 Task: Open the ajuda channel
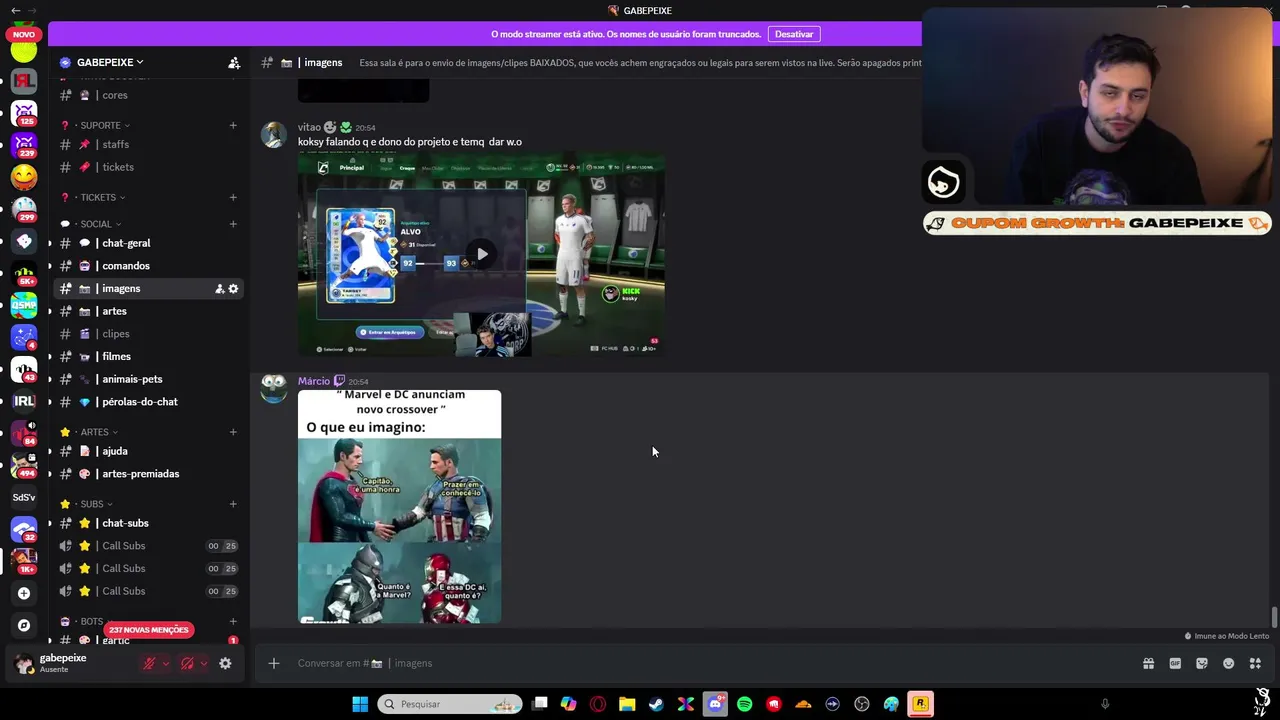150,451
